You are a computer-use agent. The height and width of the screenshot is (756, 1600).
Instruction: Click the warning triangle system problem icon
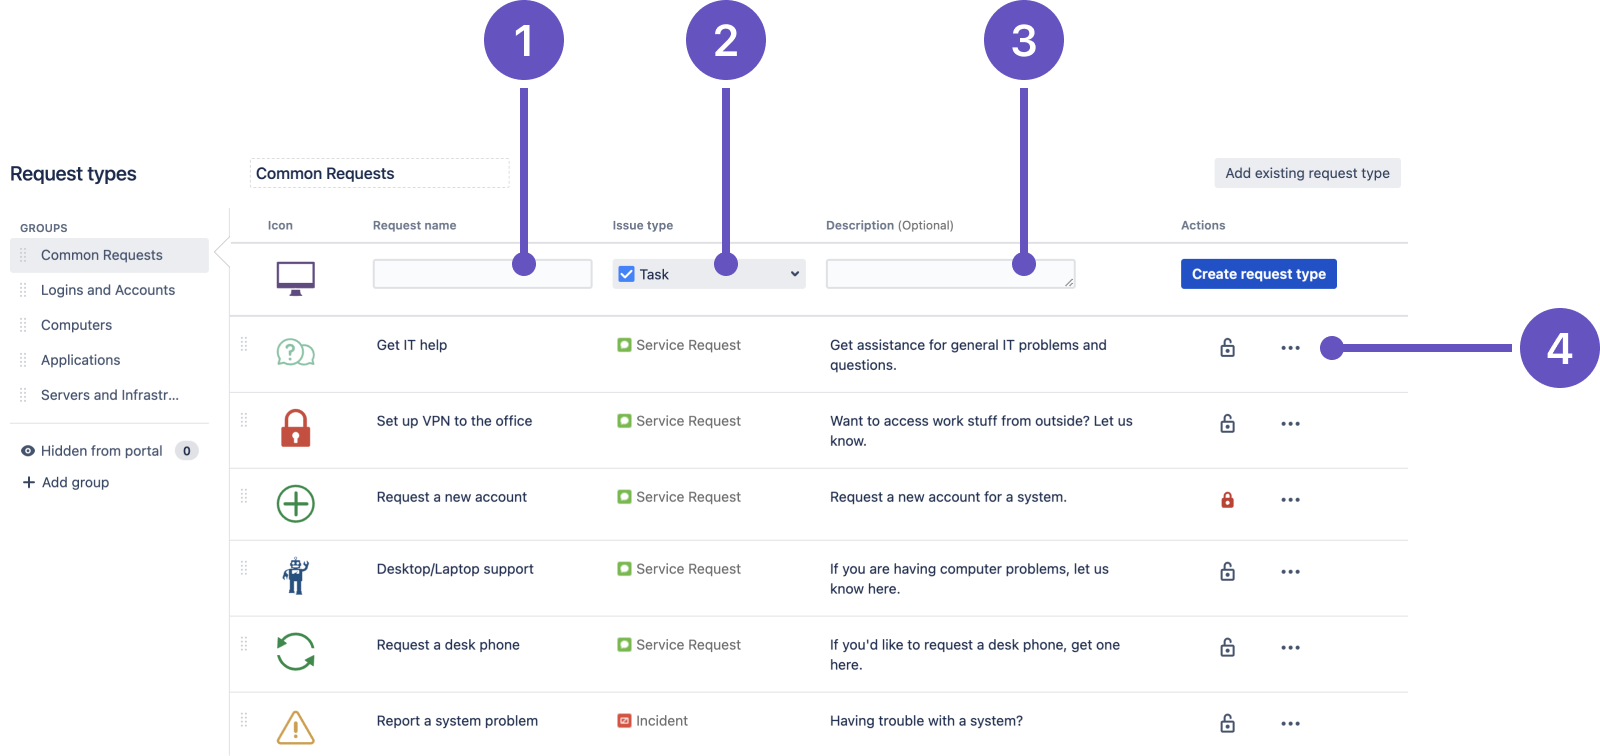pos(295,727)
